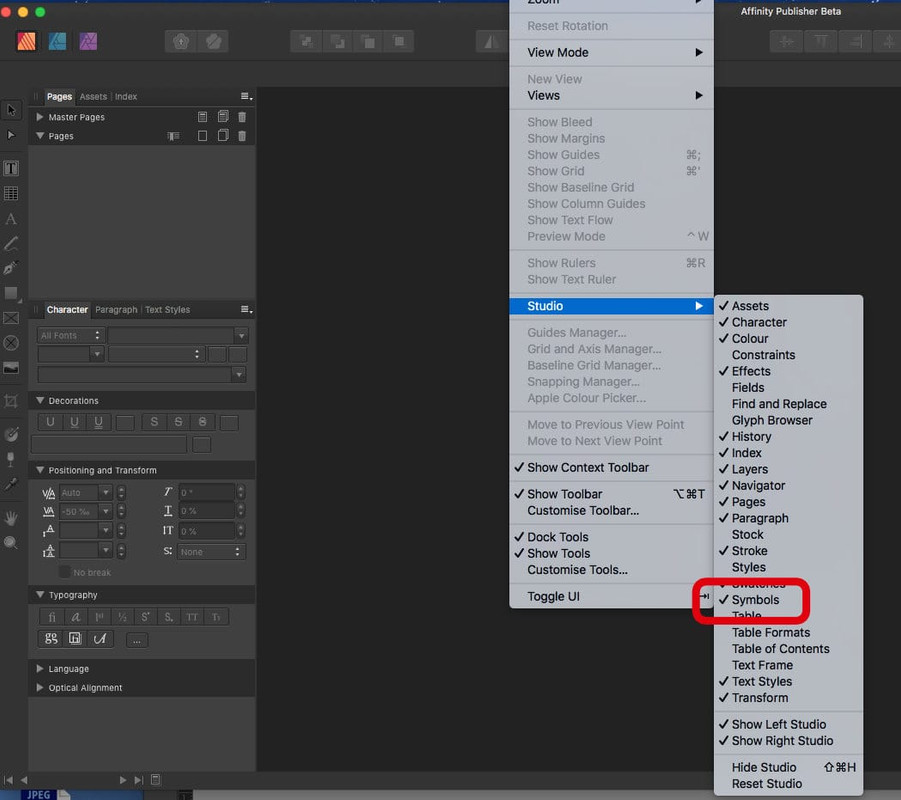Switch to Photo persona icon
This screenshot has height=800, width=901.
tap(88, 41)
